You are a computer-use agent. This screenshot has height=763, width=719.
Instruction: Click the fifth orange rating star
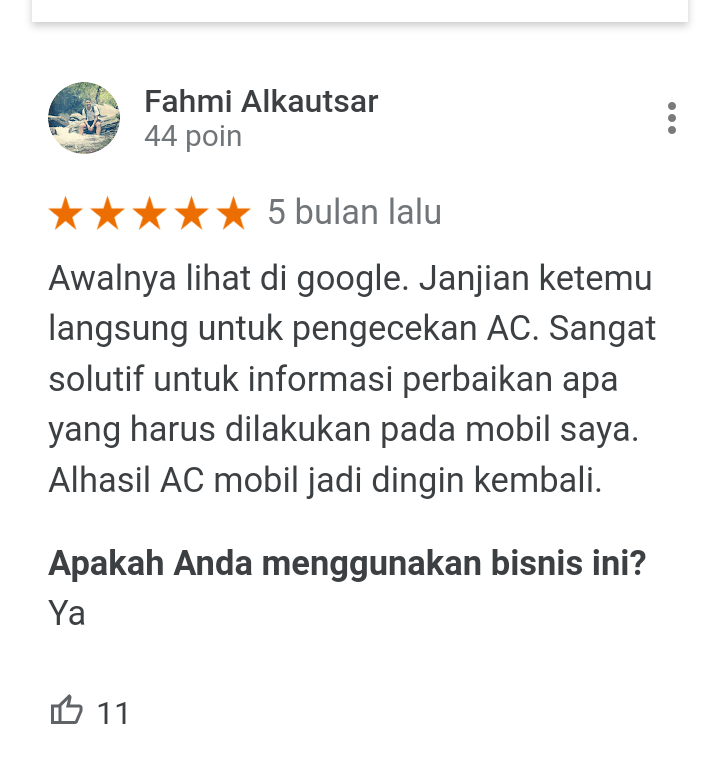click(x=234, y=213)
